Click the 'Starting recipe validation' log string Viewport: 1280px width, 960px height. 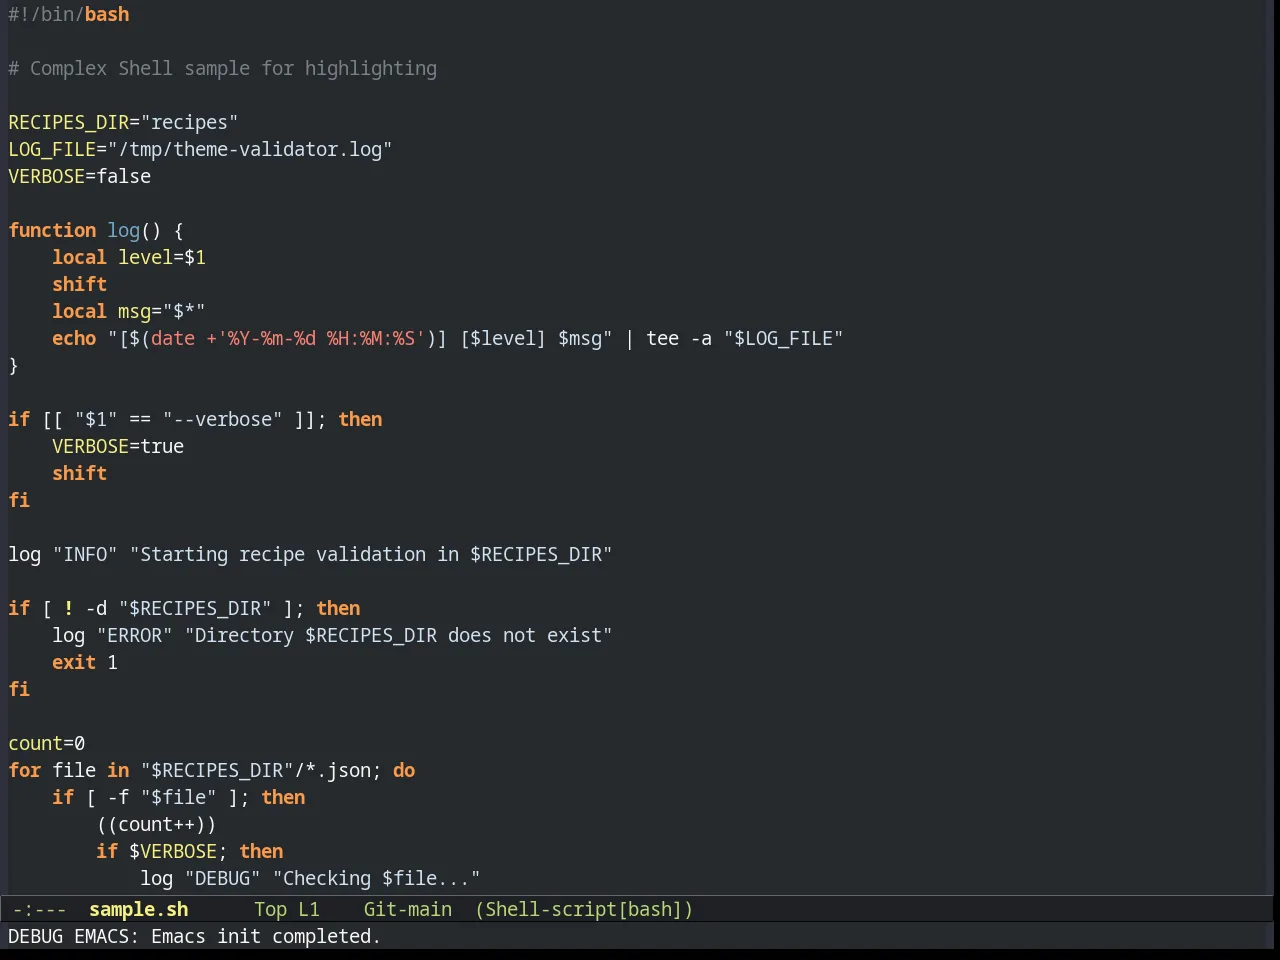tap(371, 554)
